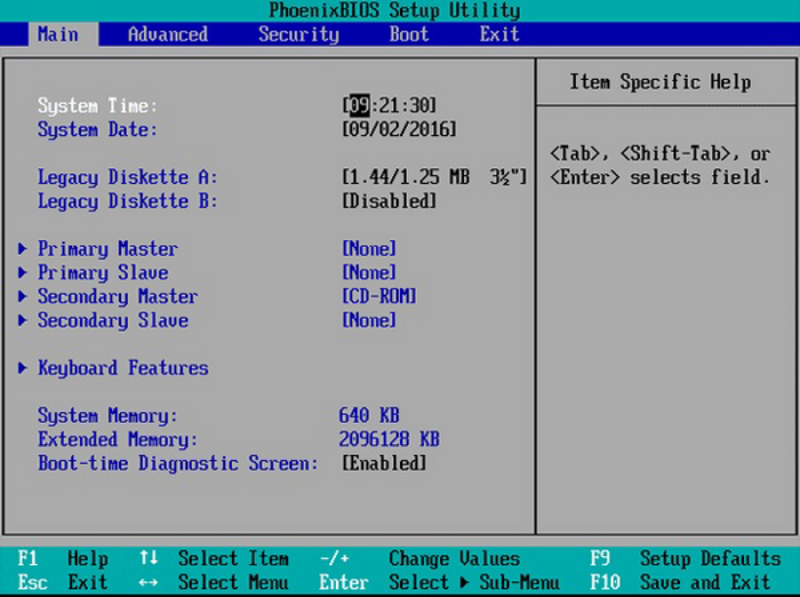Switch to the Boot tab
The width and height of the screenshot is (800, 597).
pyautogui.click(x=408, y=34)
